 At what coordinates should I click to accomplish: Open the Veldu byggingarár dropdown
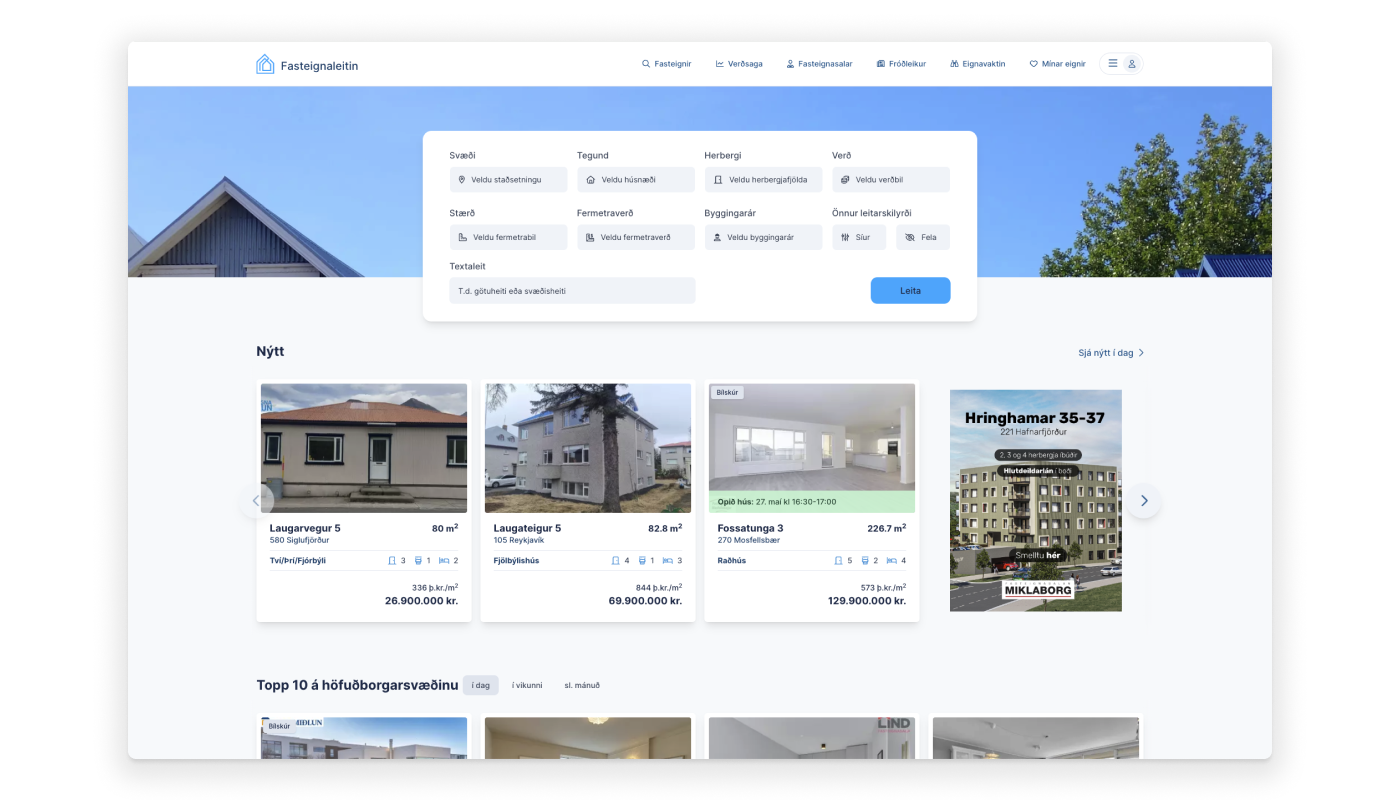point(763,237)
